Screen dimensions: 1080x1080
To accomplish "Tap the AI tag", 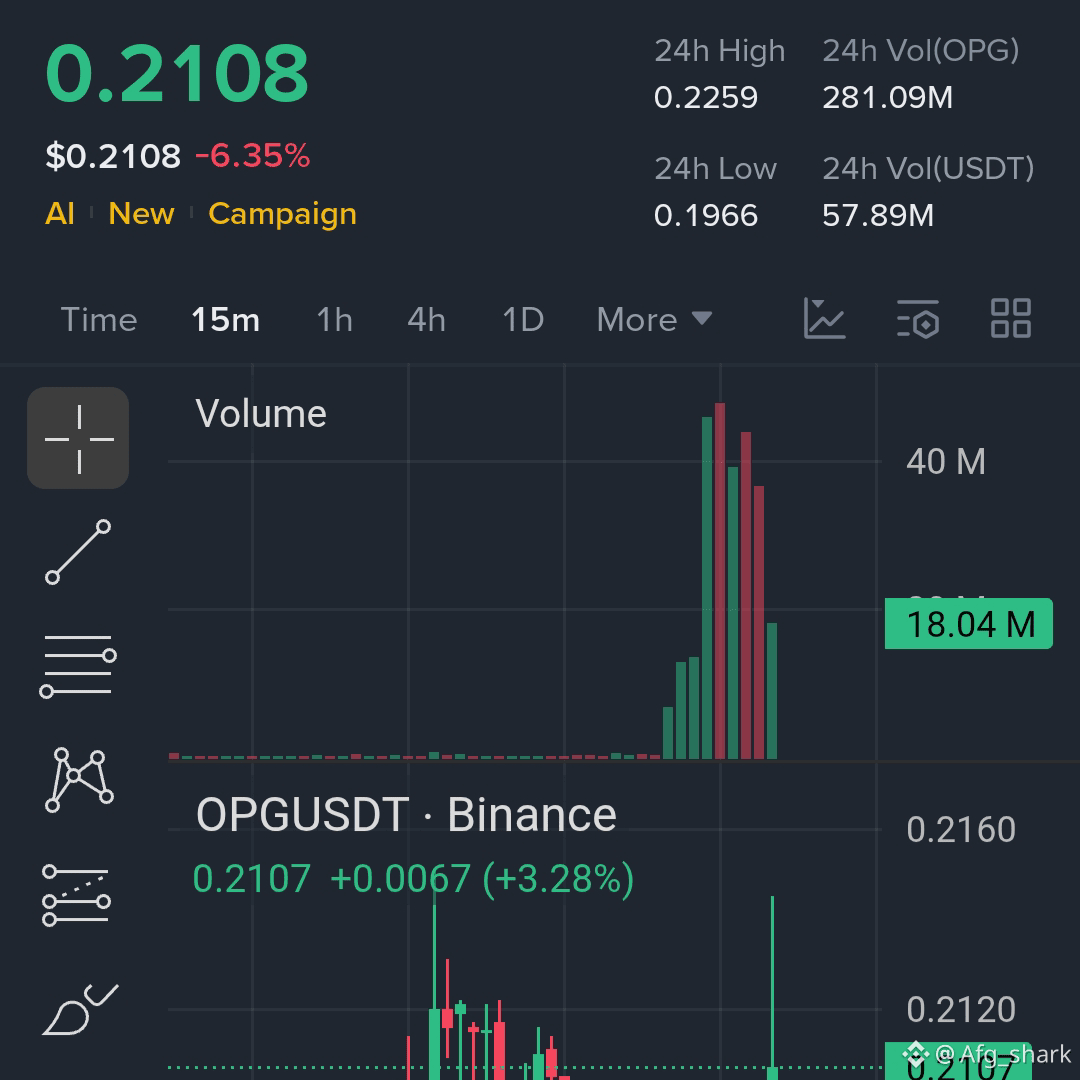I will click(x=60, y=214).
